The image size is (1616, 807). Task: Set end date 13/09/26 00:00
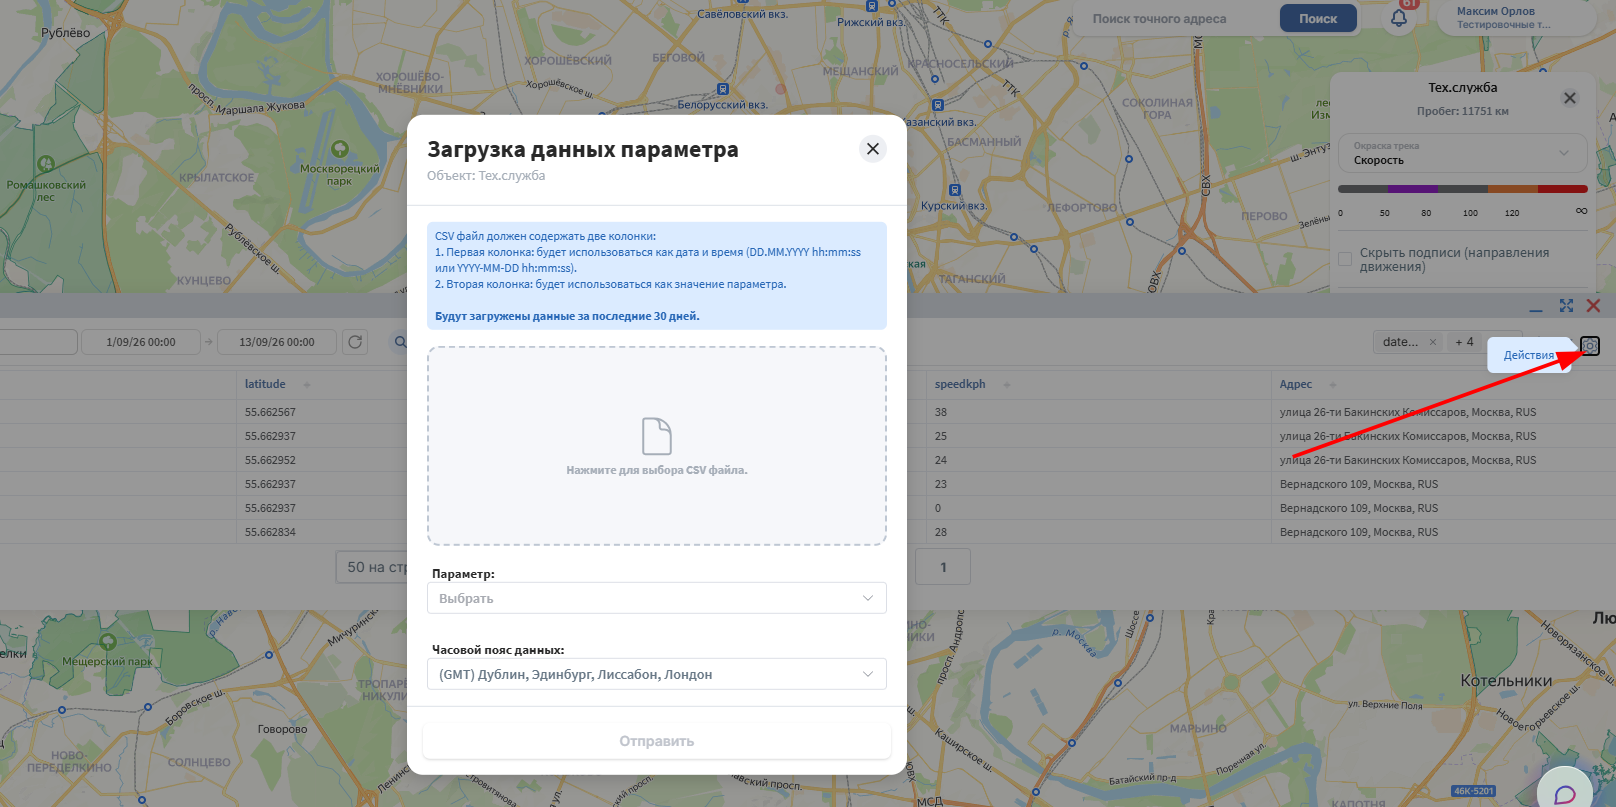pos(277,342)
